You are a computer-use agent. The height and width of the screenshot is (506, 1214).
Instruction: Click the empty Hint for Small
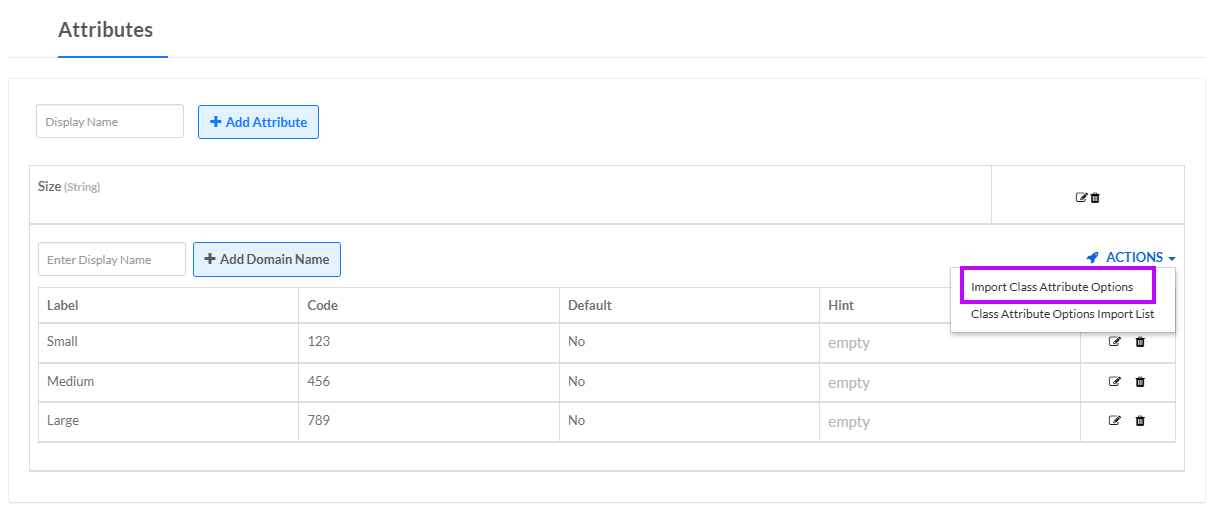(x=849, y=343)
